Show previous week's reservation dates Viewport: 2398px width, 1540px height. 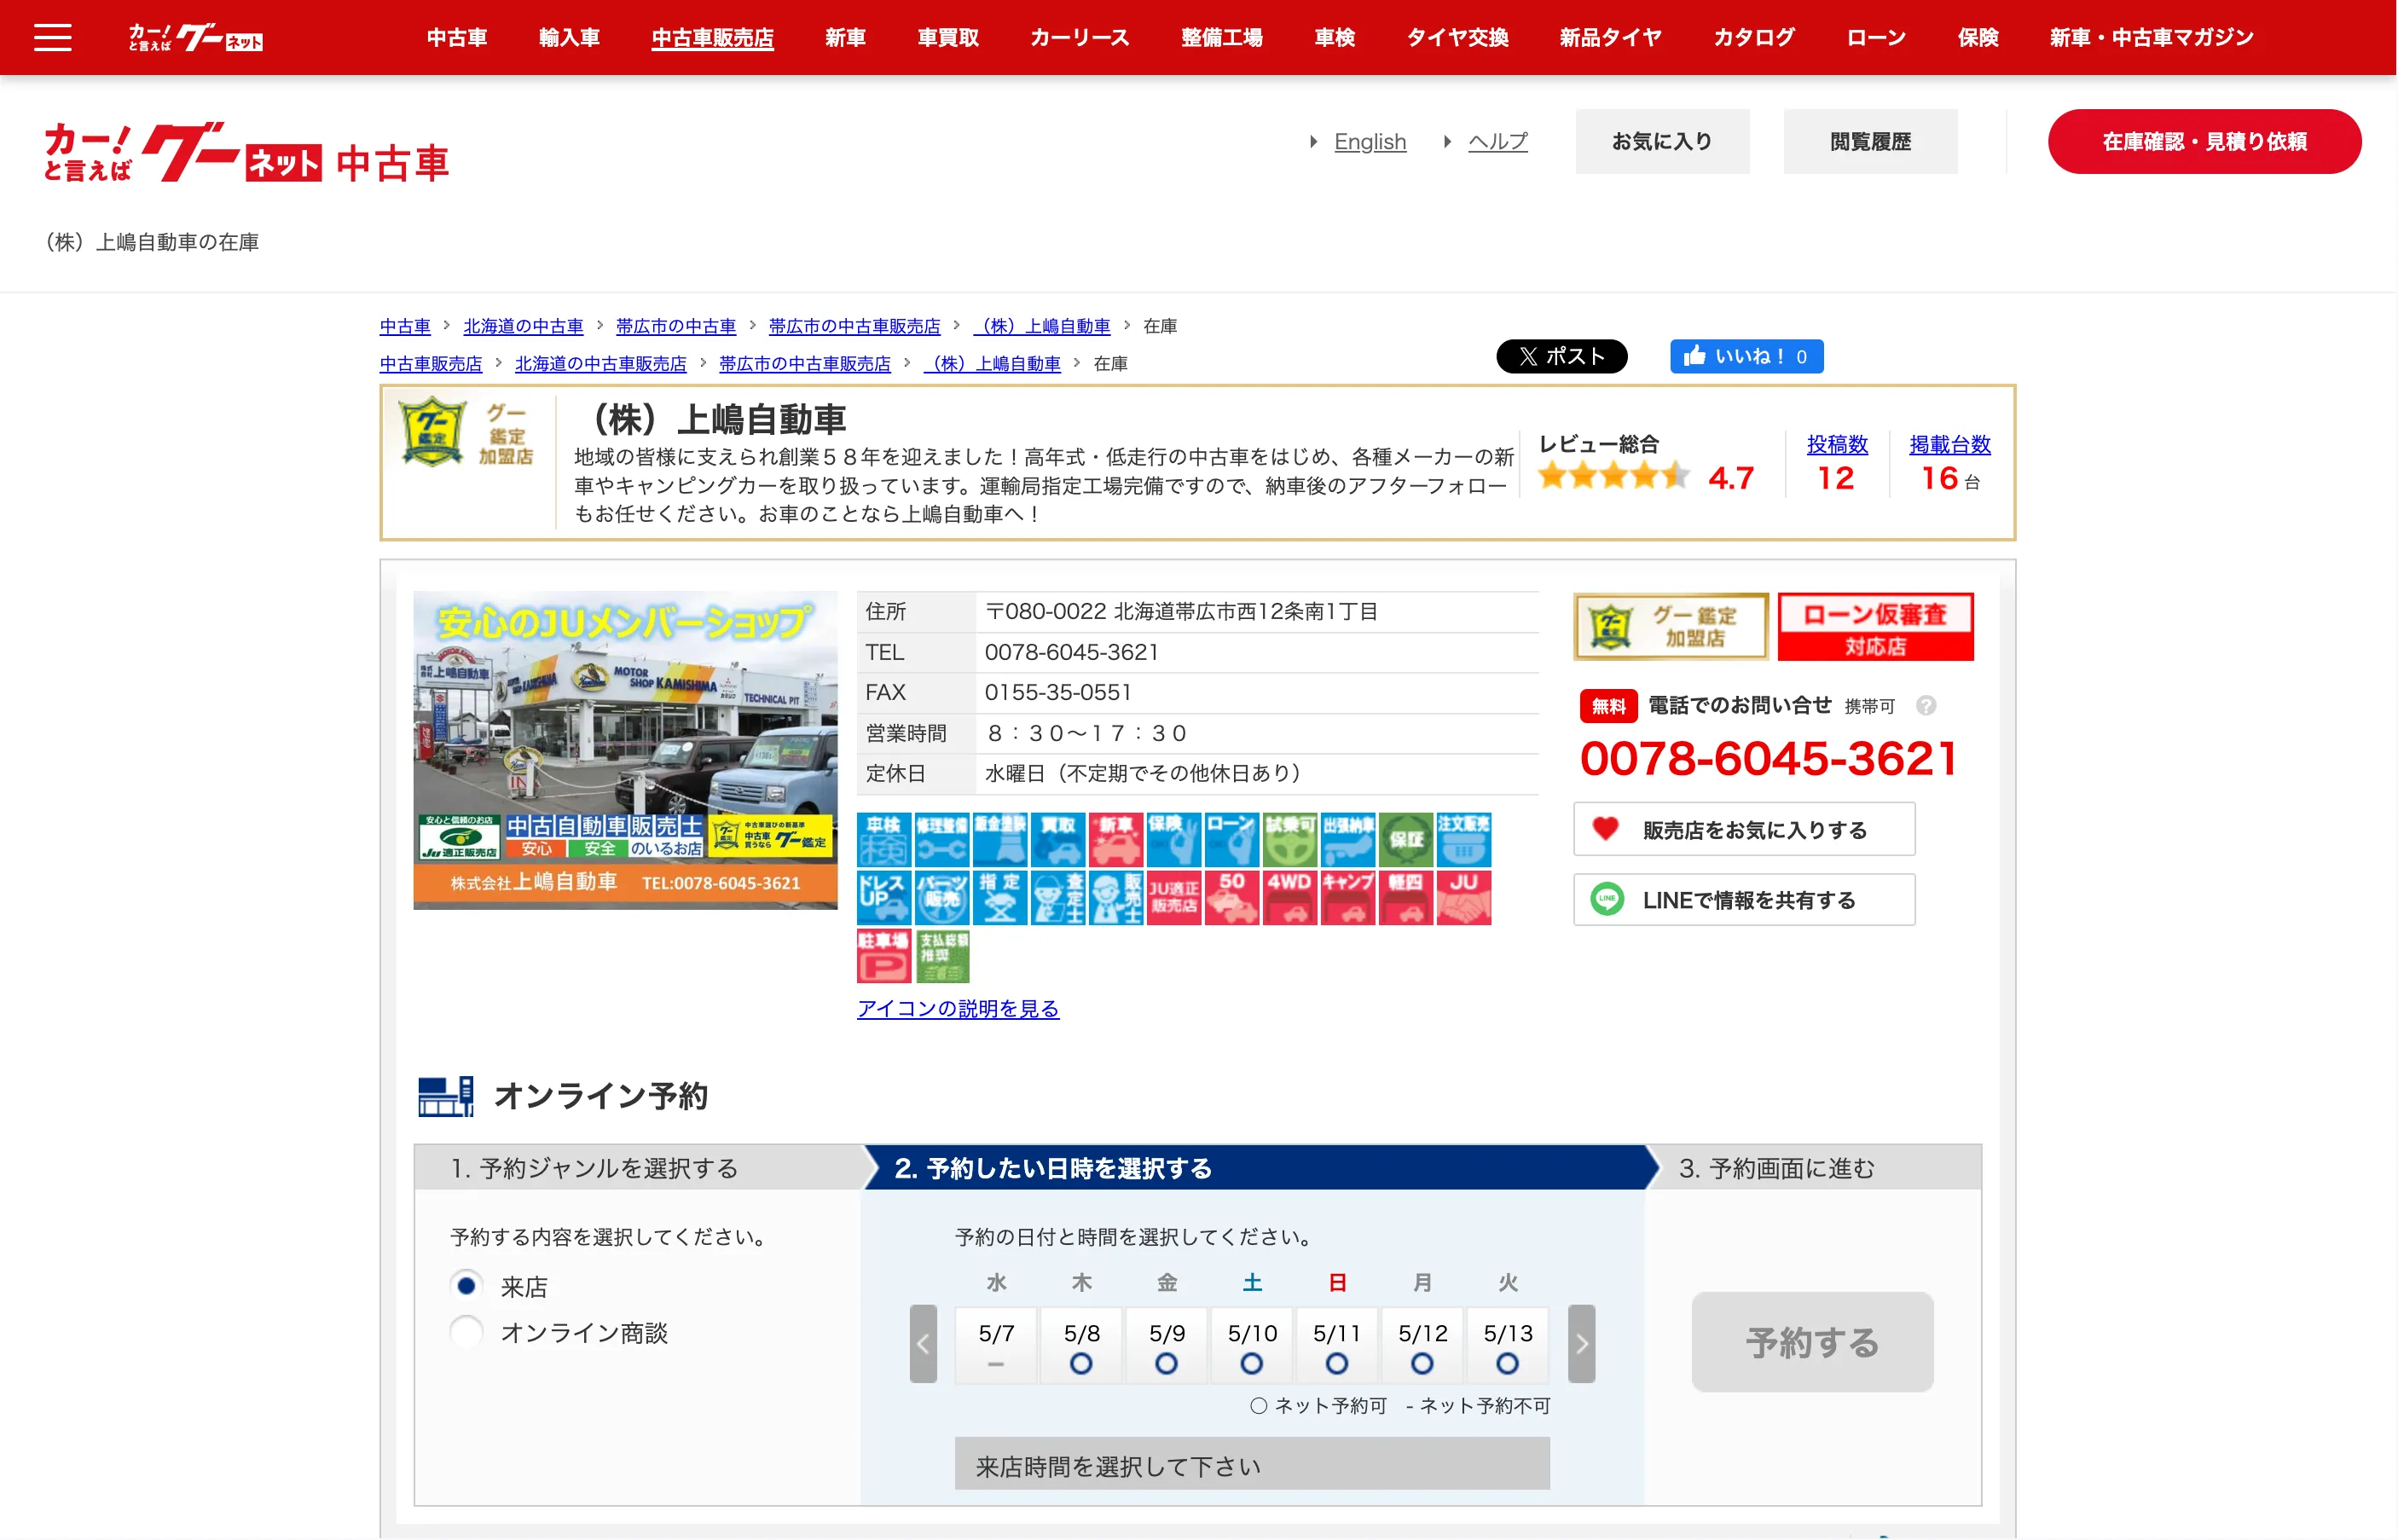[922, 1343]
